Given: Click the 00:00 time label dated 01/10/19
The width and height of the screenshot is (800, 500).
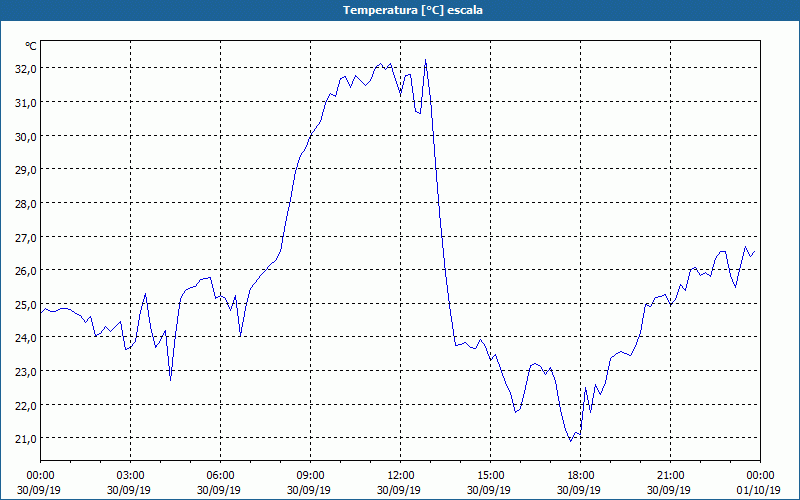Looking at the screenshot, I should tap(761, 475).
